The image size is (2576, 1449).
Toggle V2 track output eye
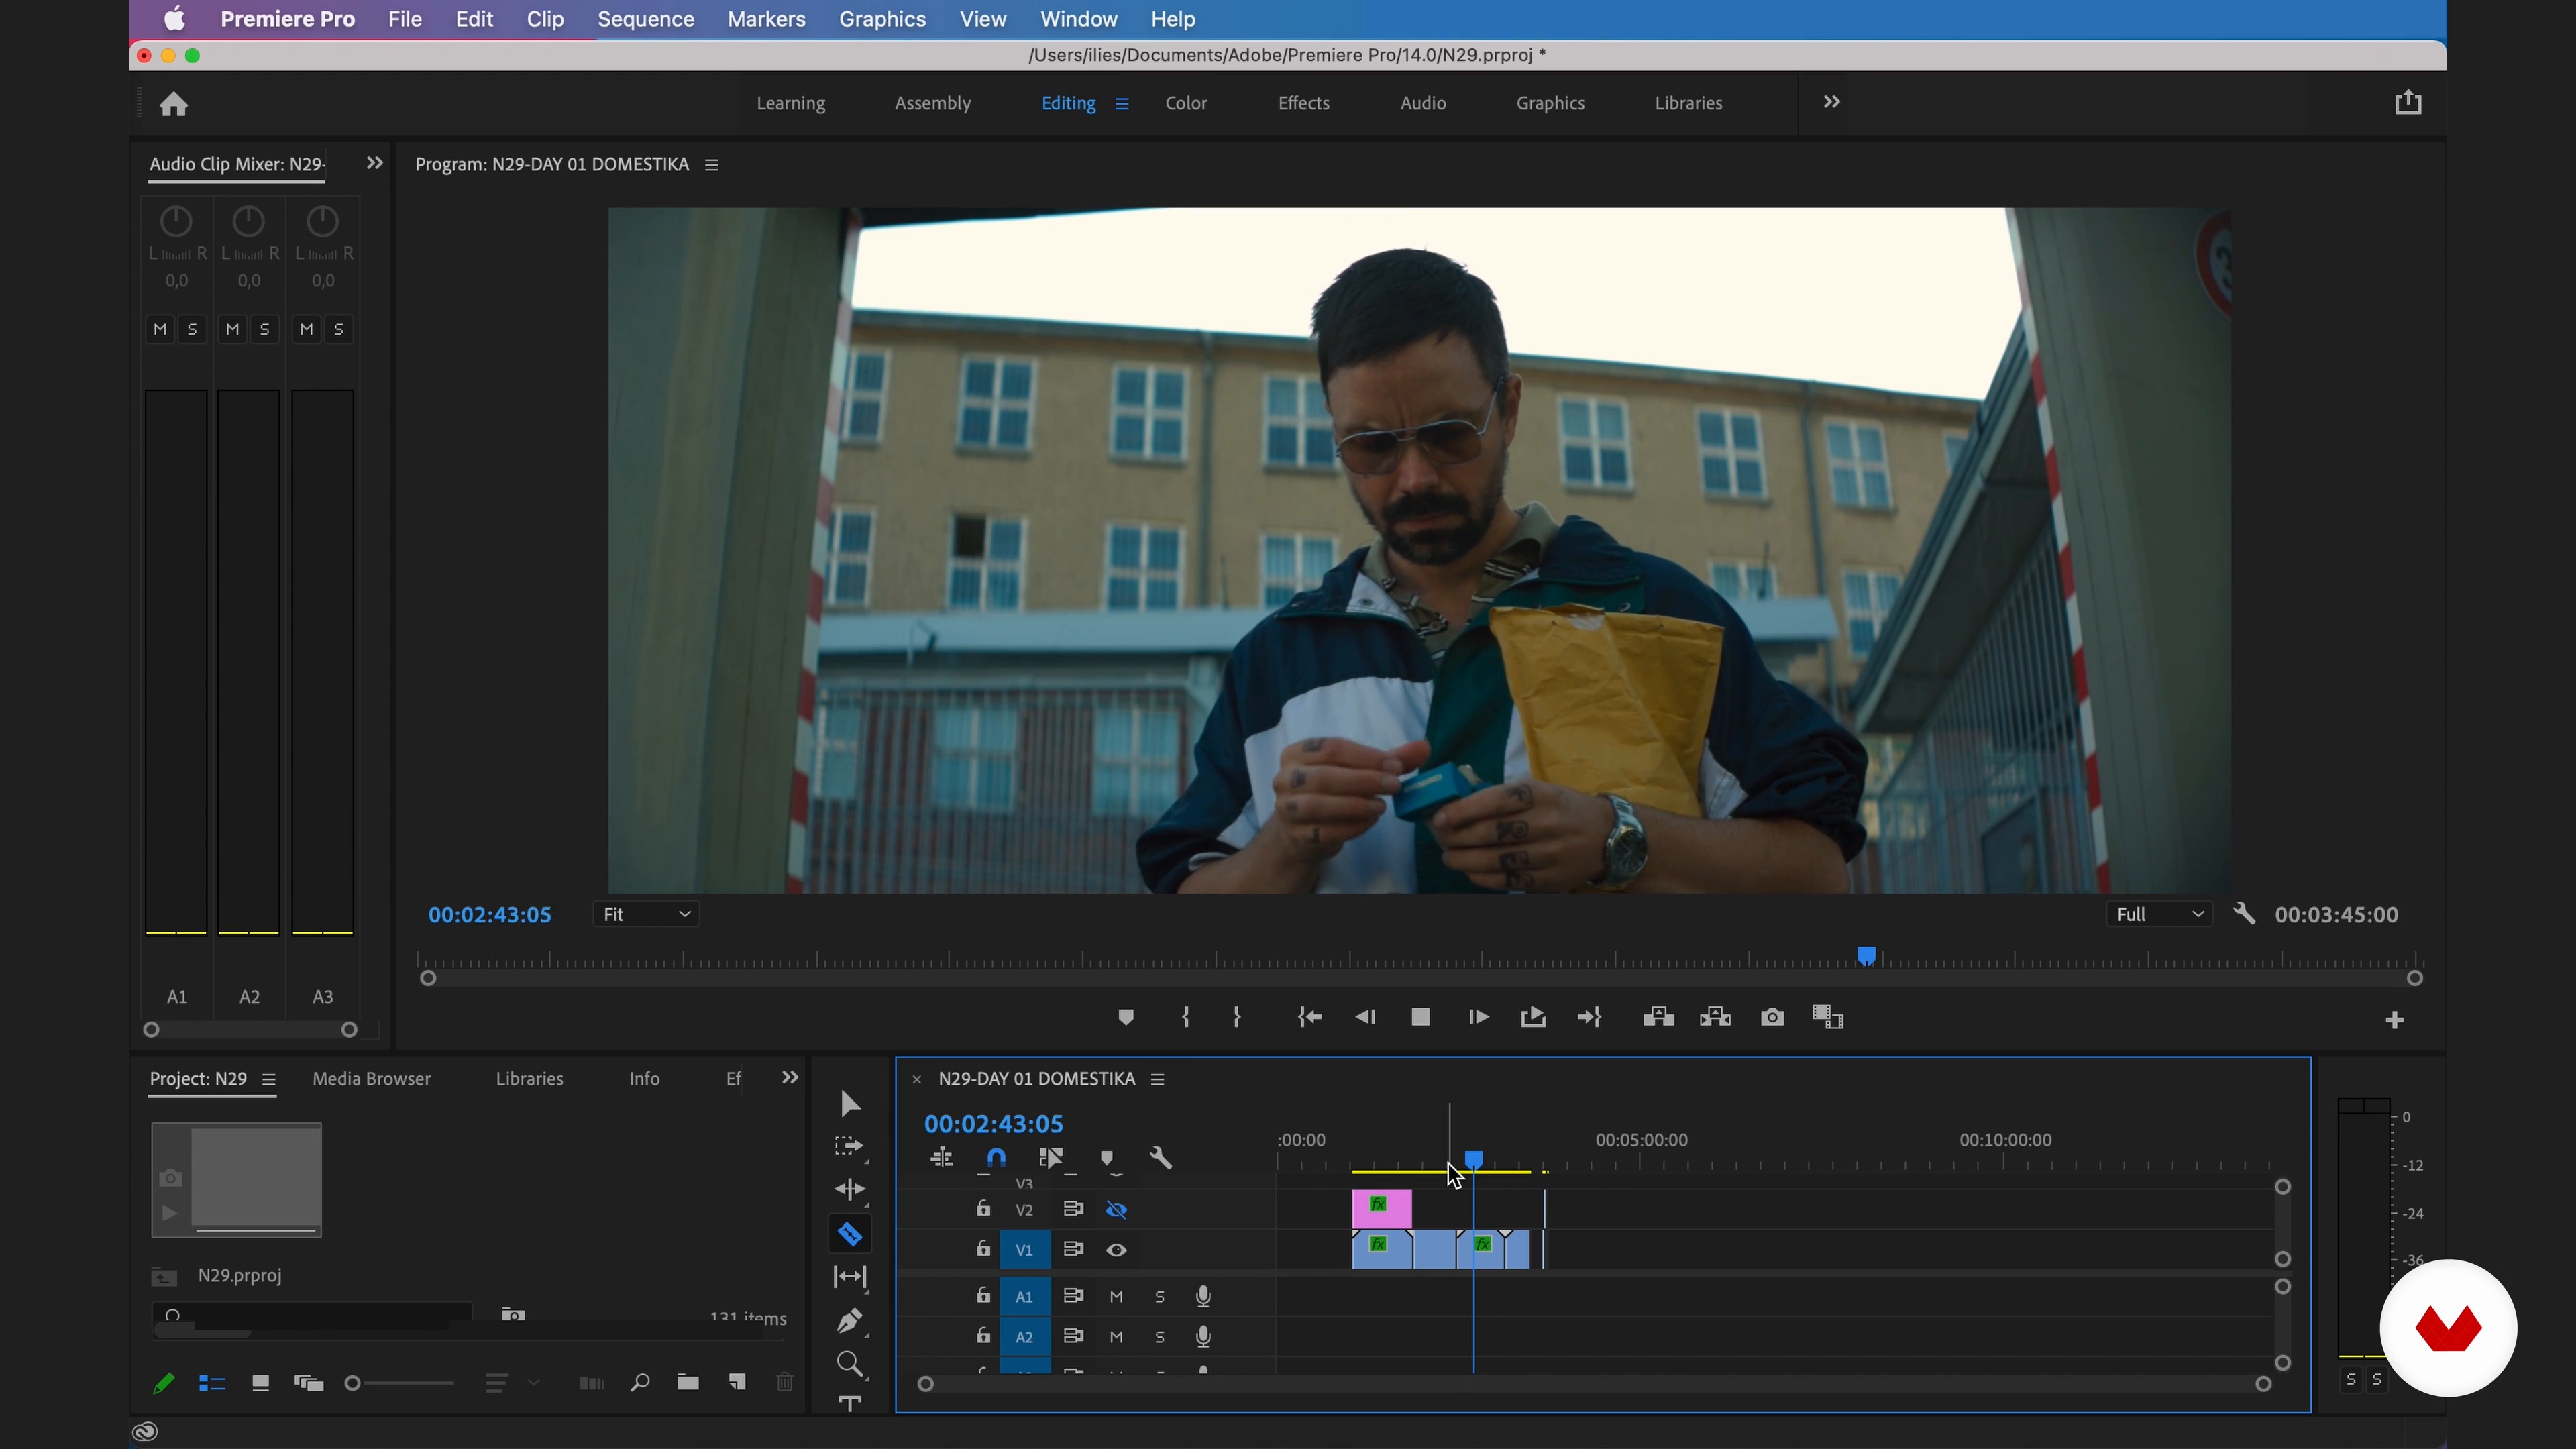(x=1116, y=1210)
